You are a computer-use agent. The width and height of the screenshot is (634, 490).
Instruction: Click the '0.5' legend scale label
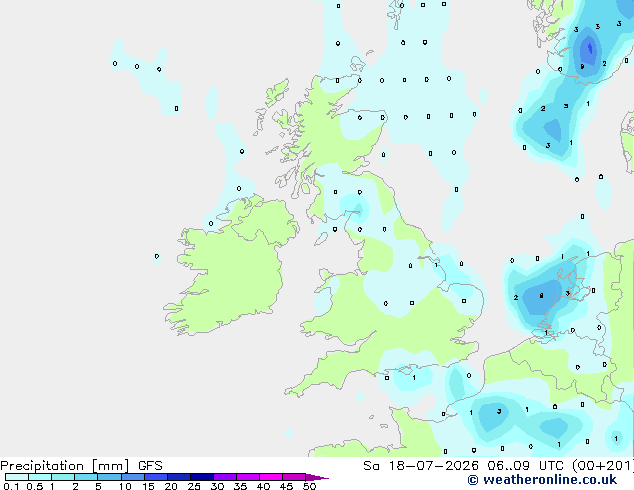pos(34,486)
